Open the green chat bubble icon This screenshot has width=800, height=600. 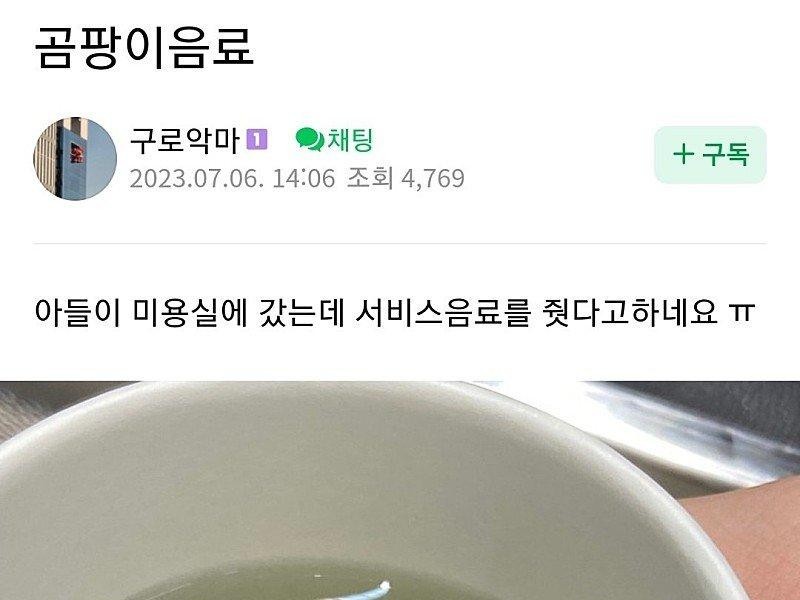coord(310,139)
